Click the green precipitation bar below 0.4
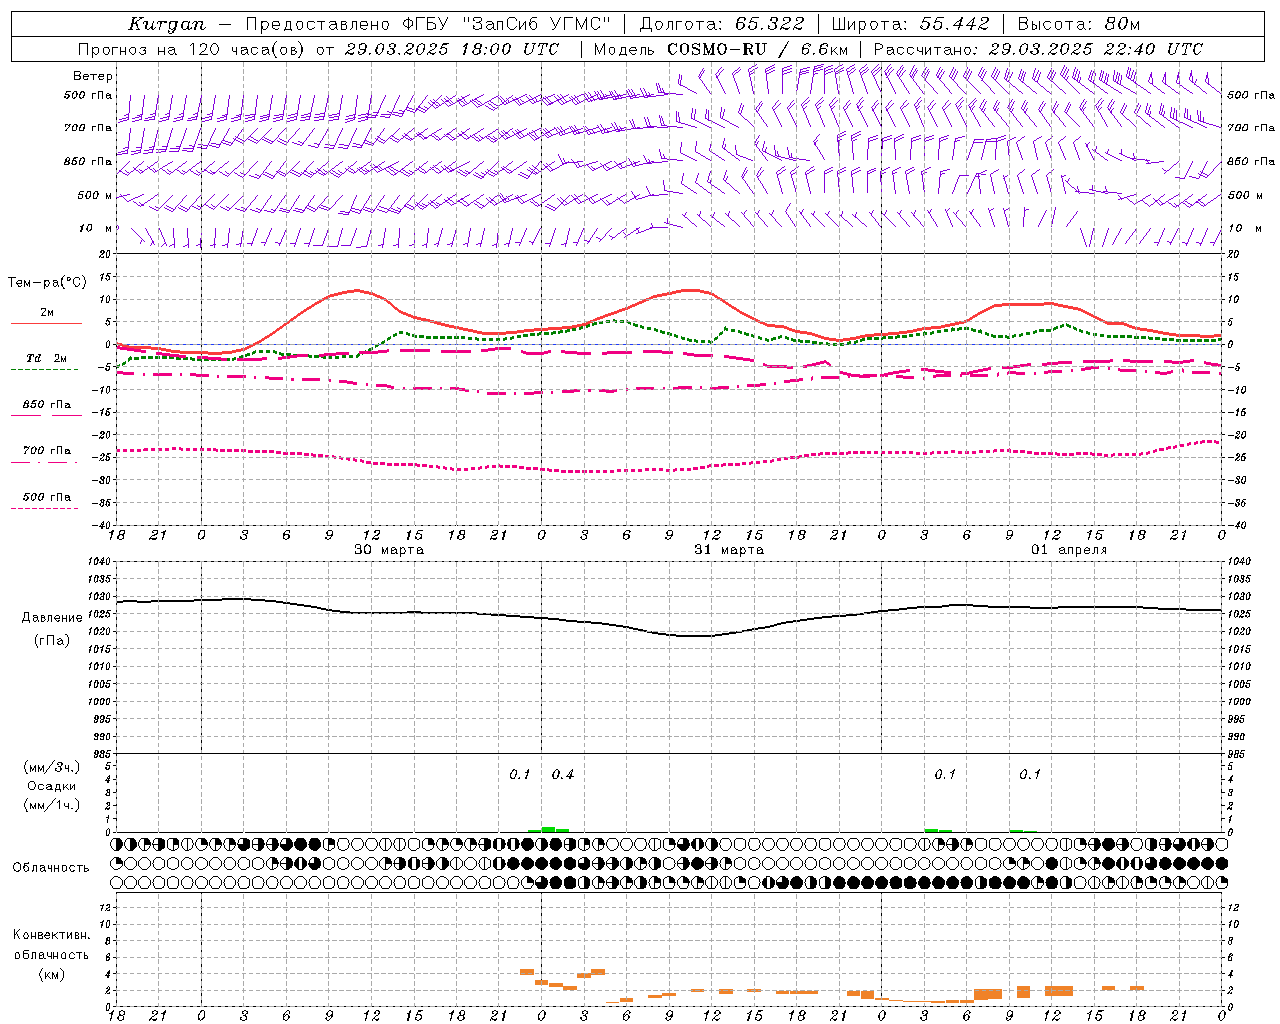This screenshot has width=1280, height=1024. 549,829
